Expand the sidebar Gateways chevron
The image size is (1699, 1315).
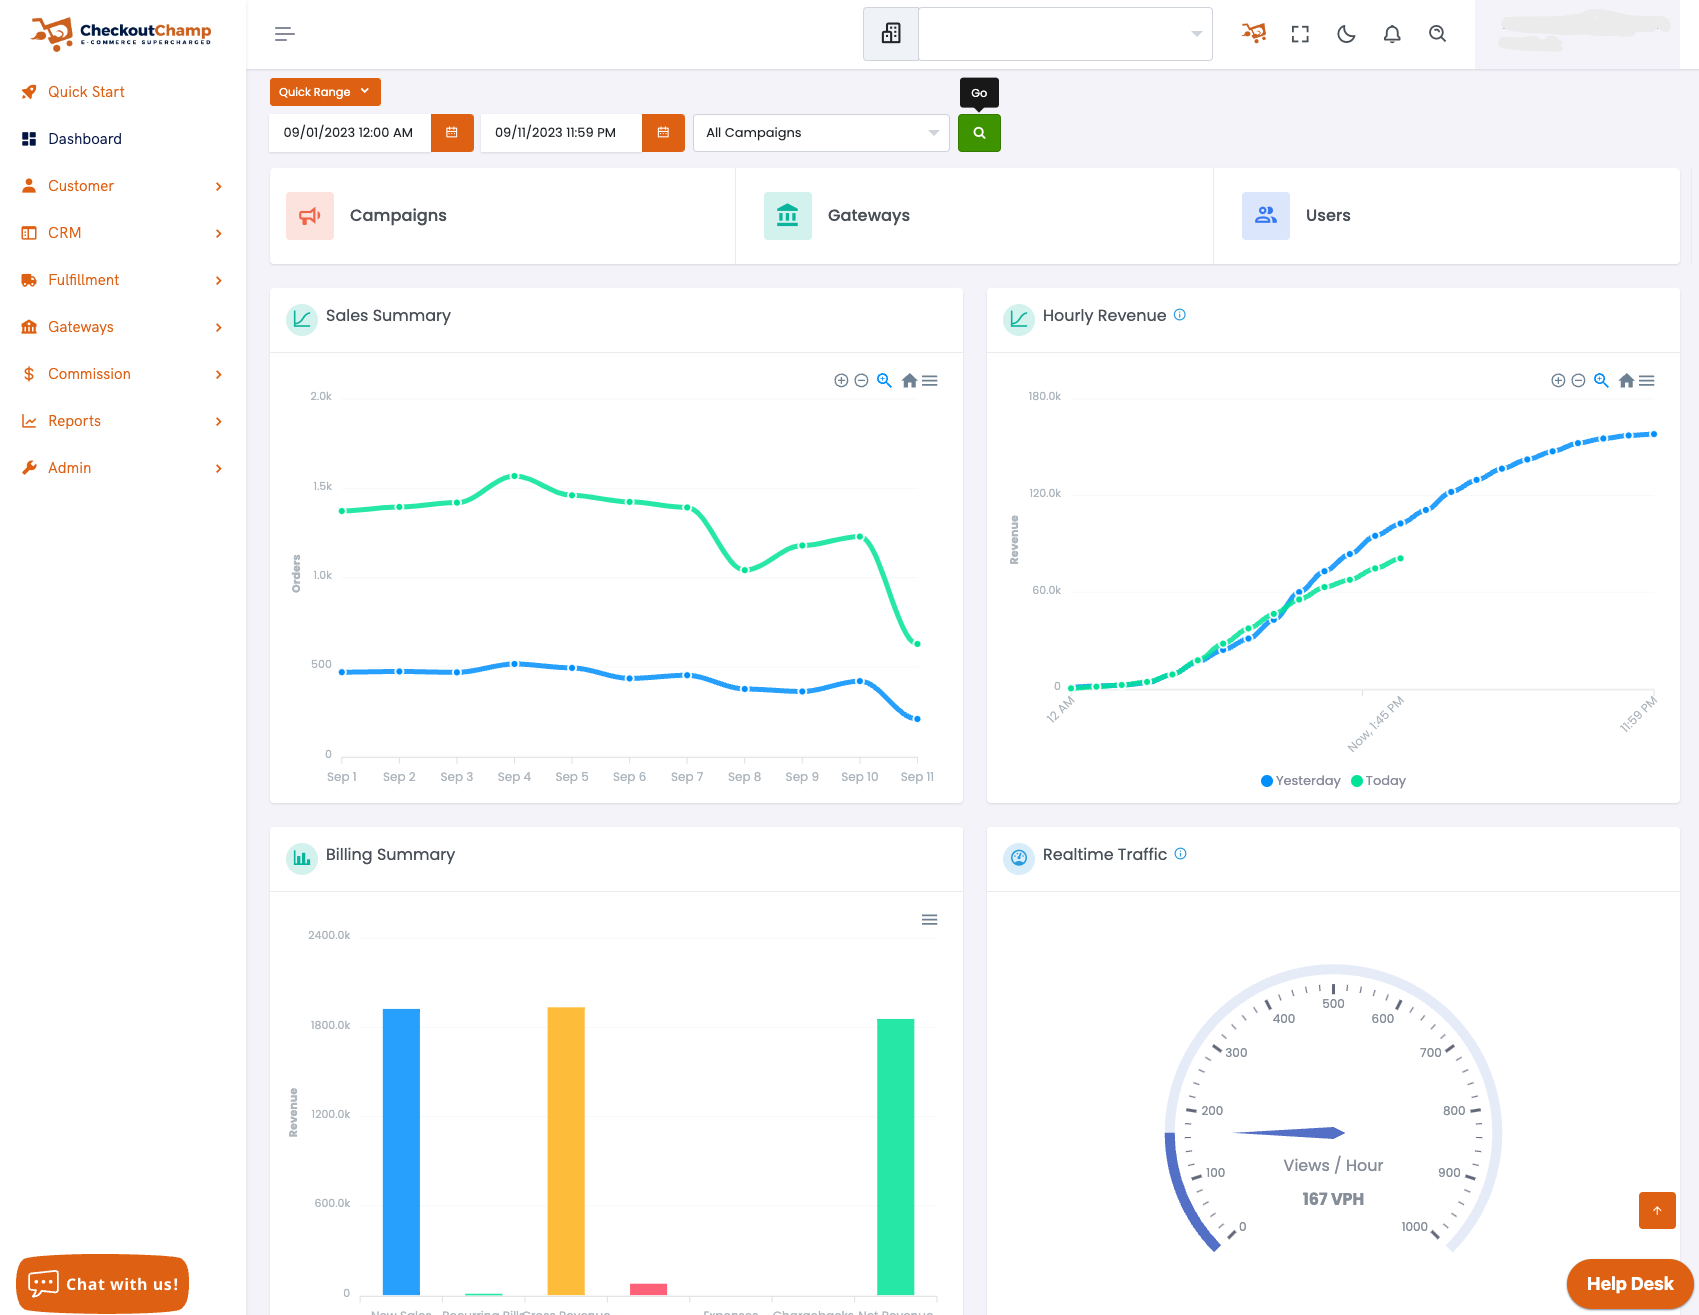click(218, 328)
